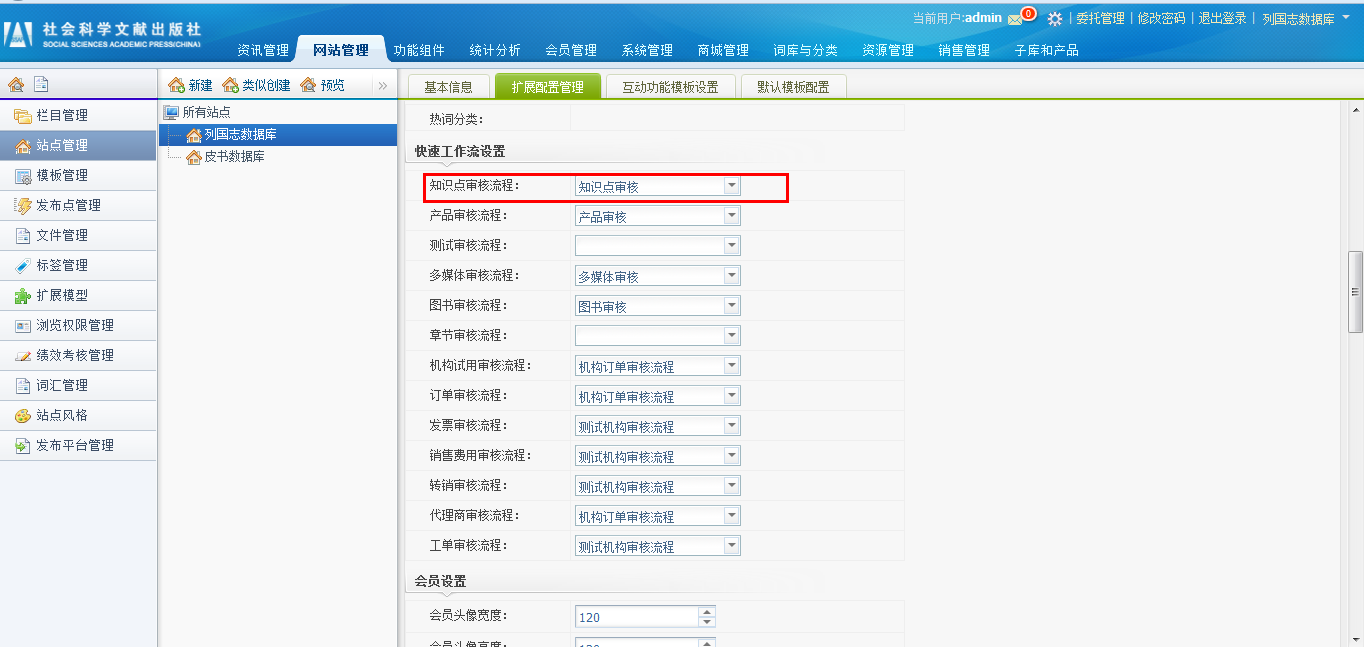Open the 会员管理 top menu
Image resolution: width=1364 pixels, height=647 pixels.
pyautogui.click(x=571, y=50)
